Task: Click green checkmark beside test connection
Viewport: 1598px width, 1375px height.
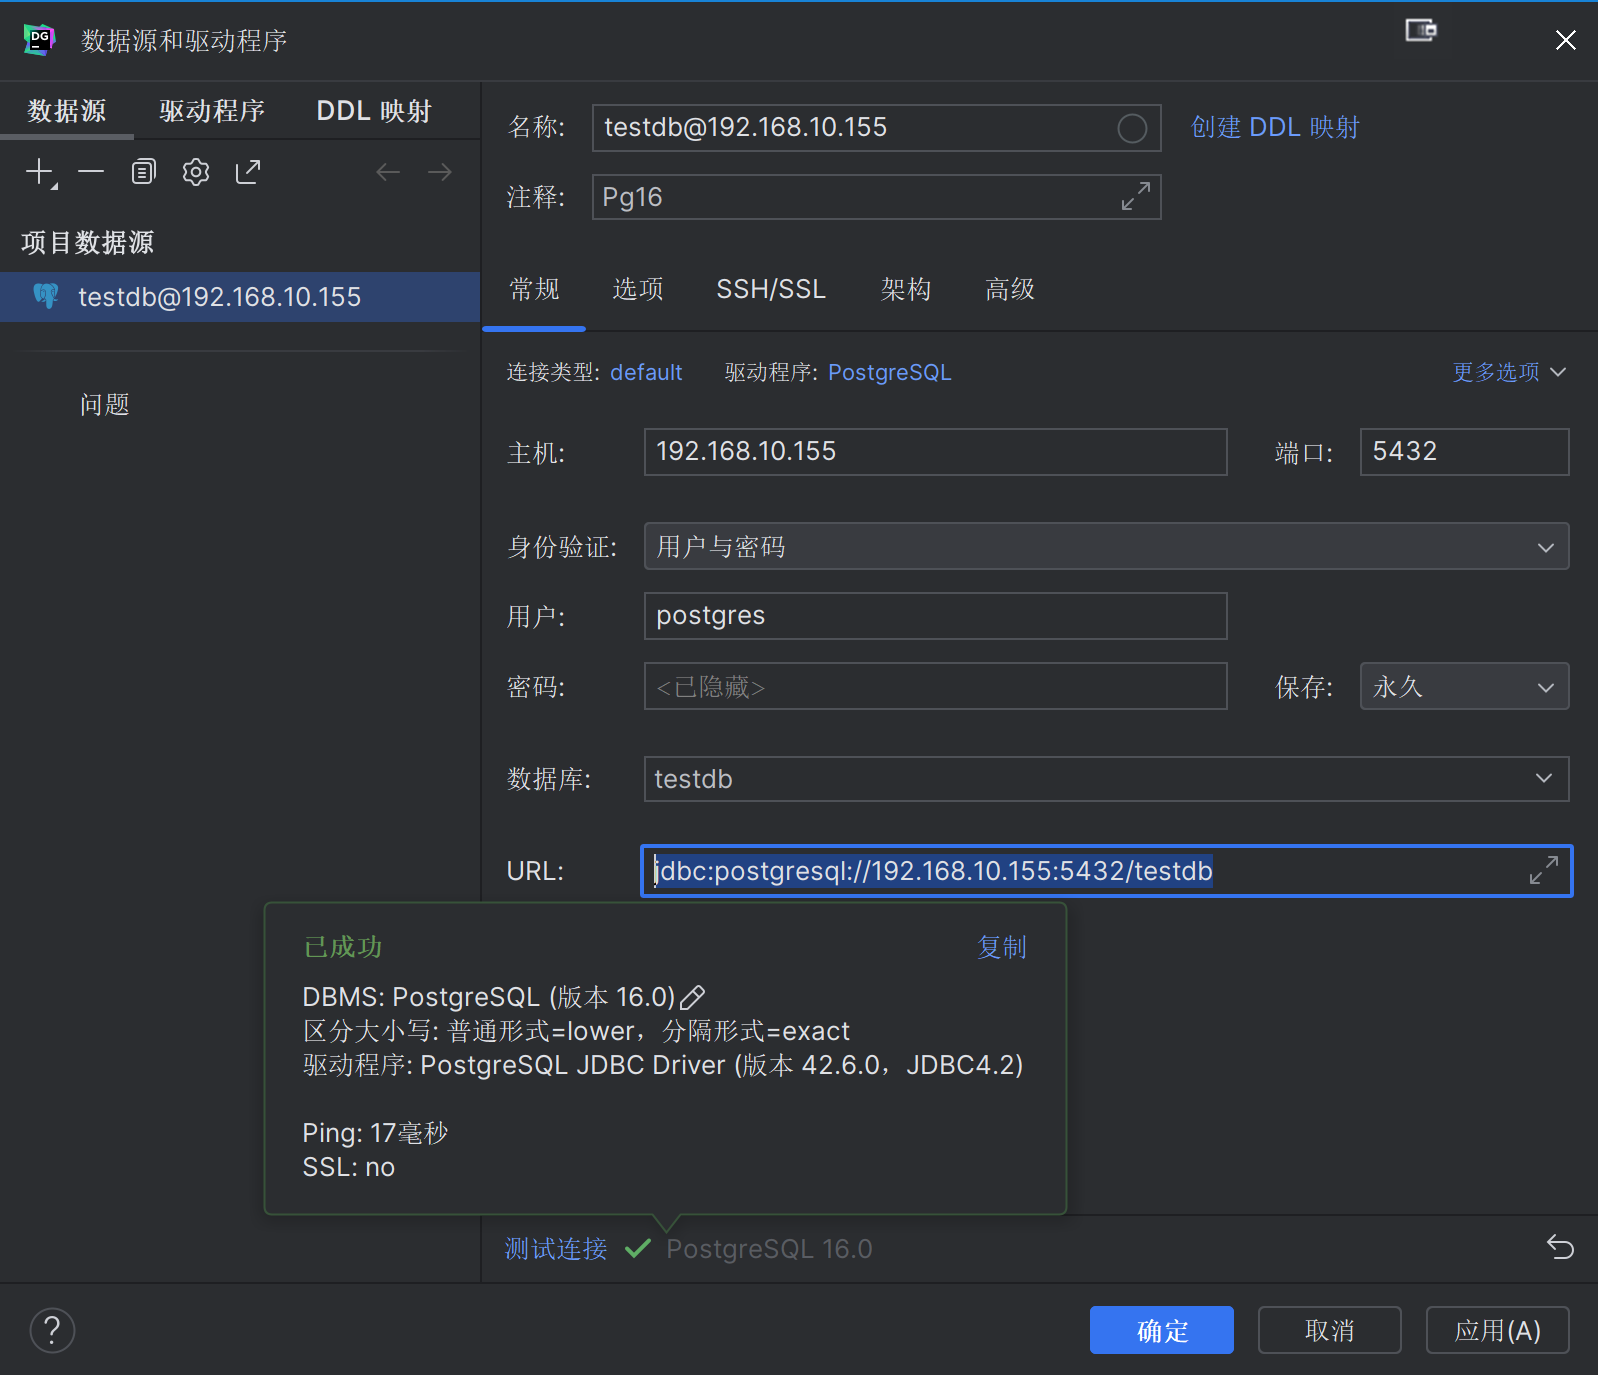Action: point(638,1248)
